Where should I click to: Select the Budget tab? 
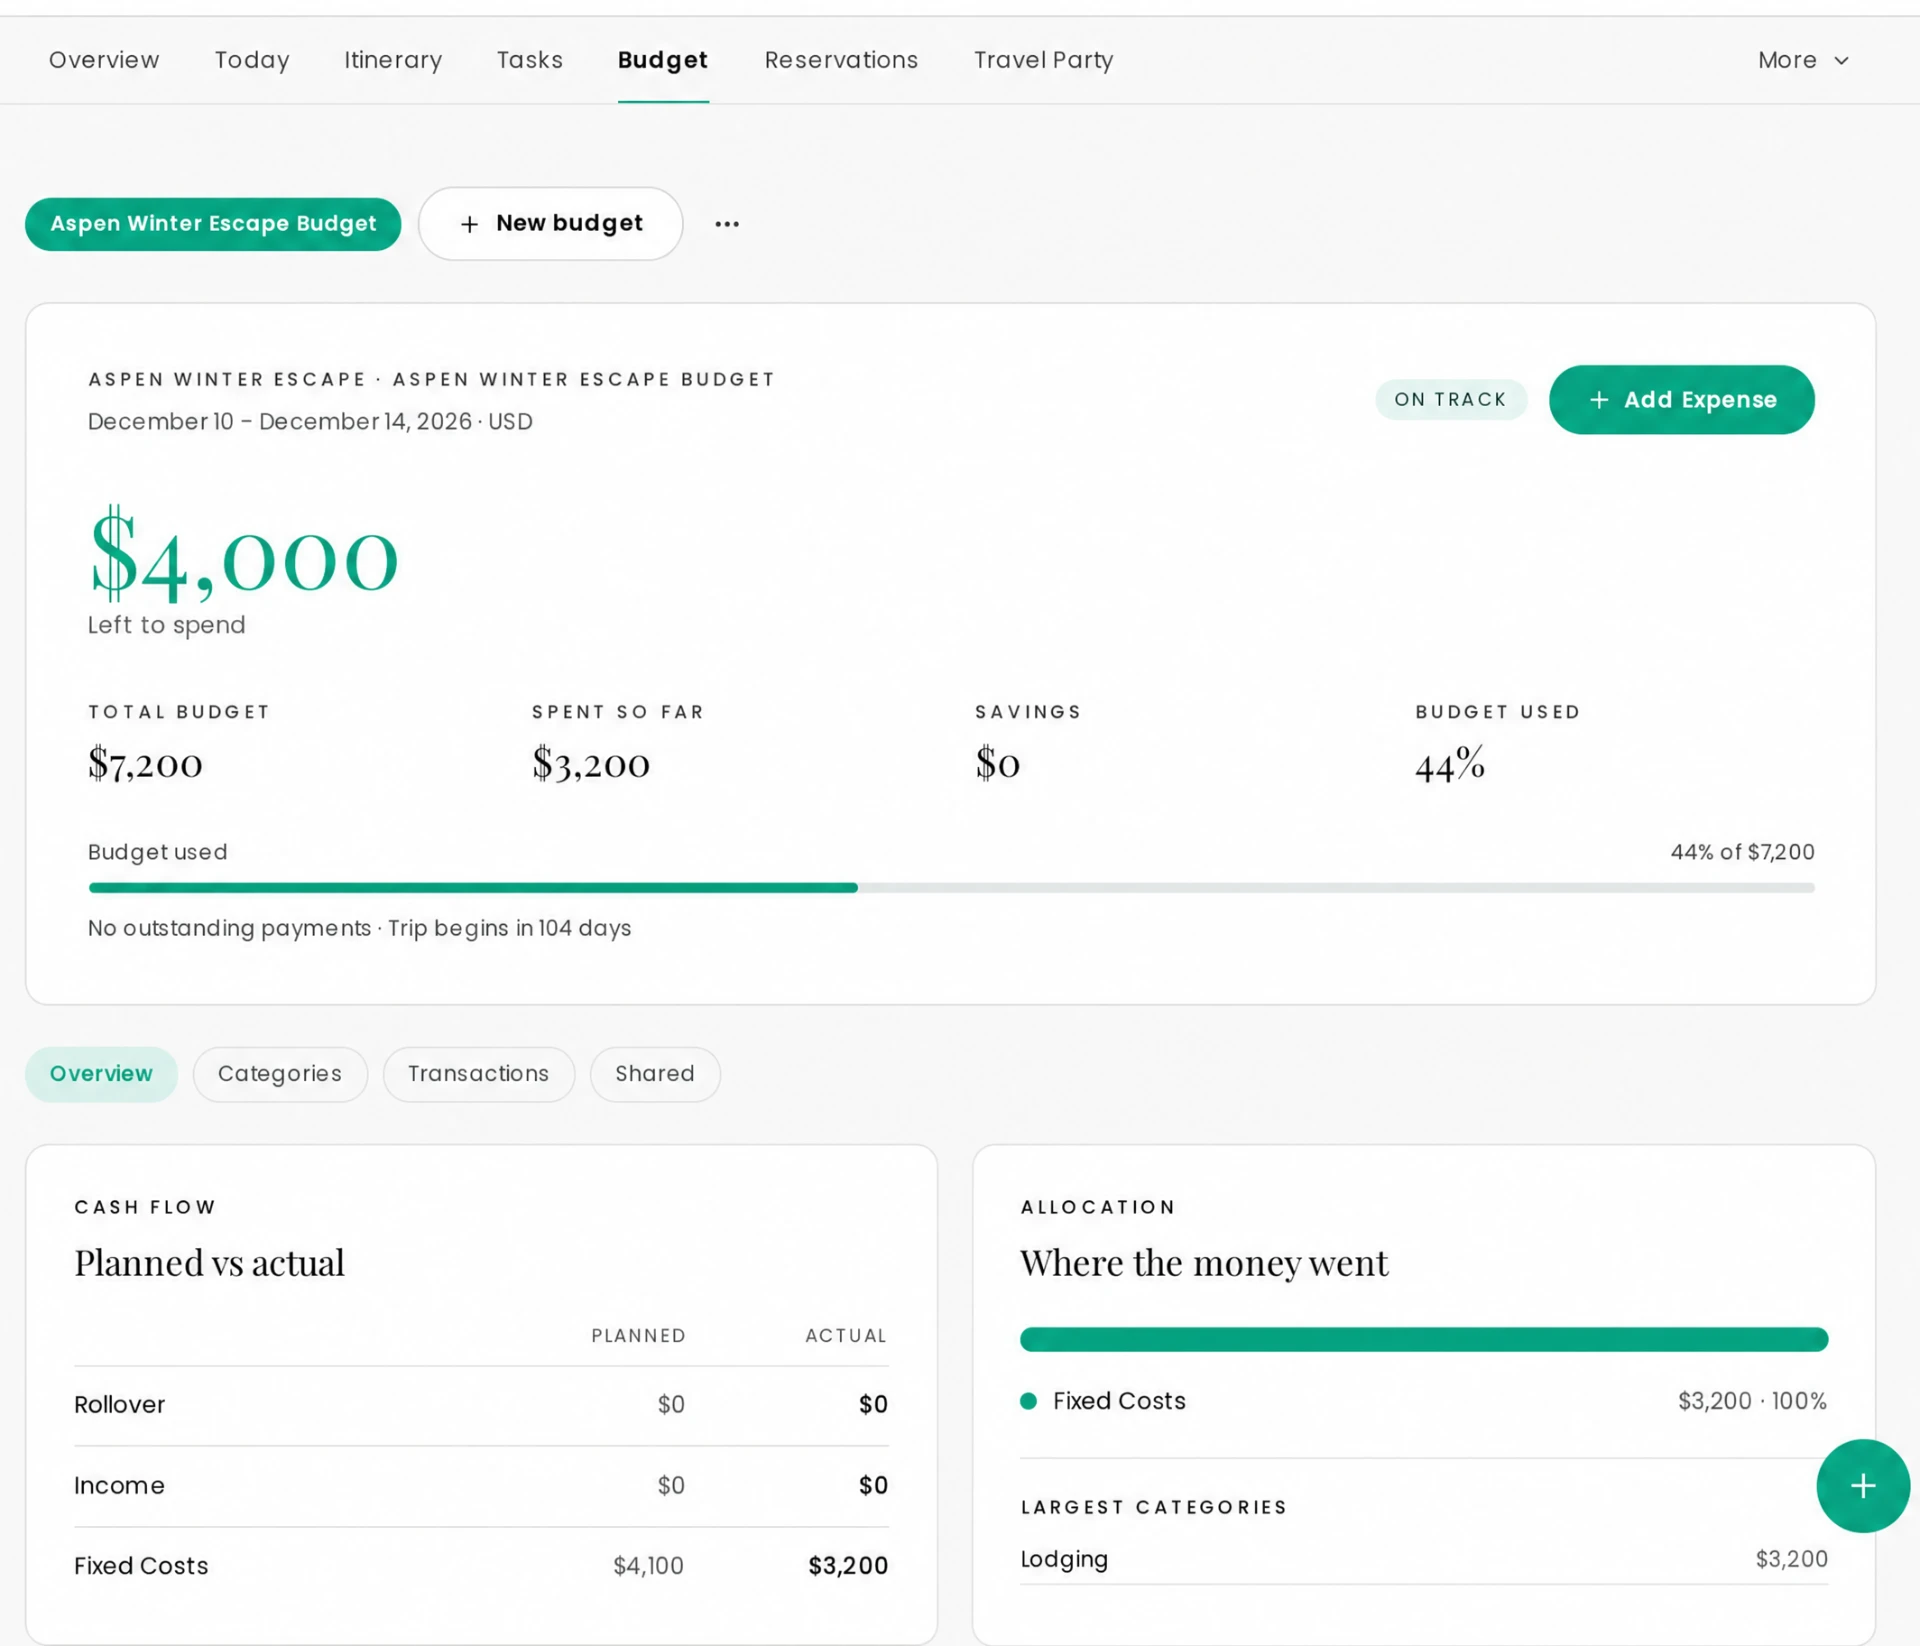pyautogui.click(x=663, y=60)
